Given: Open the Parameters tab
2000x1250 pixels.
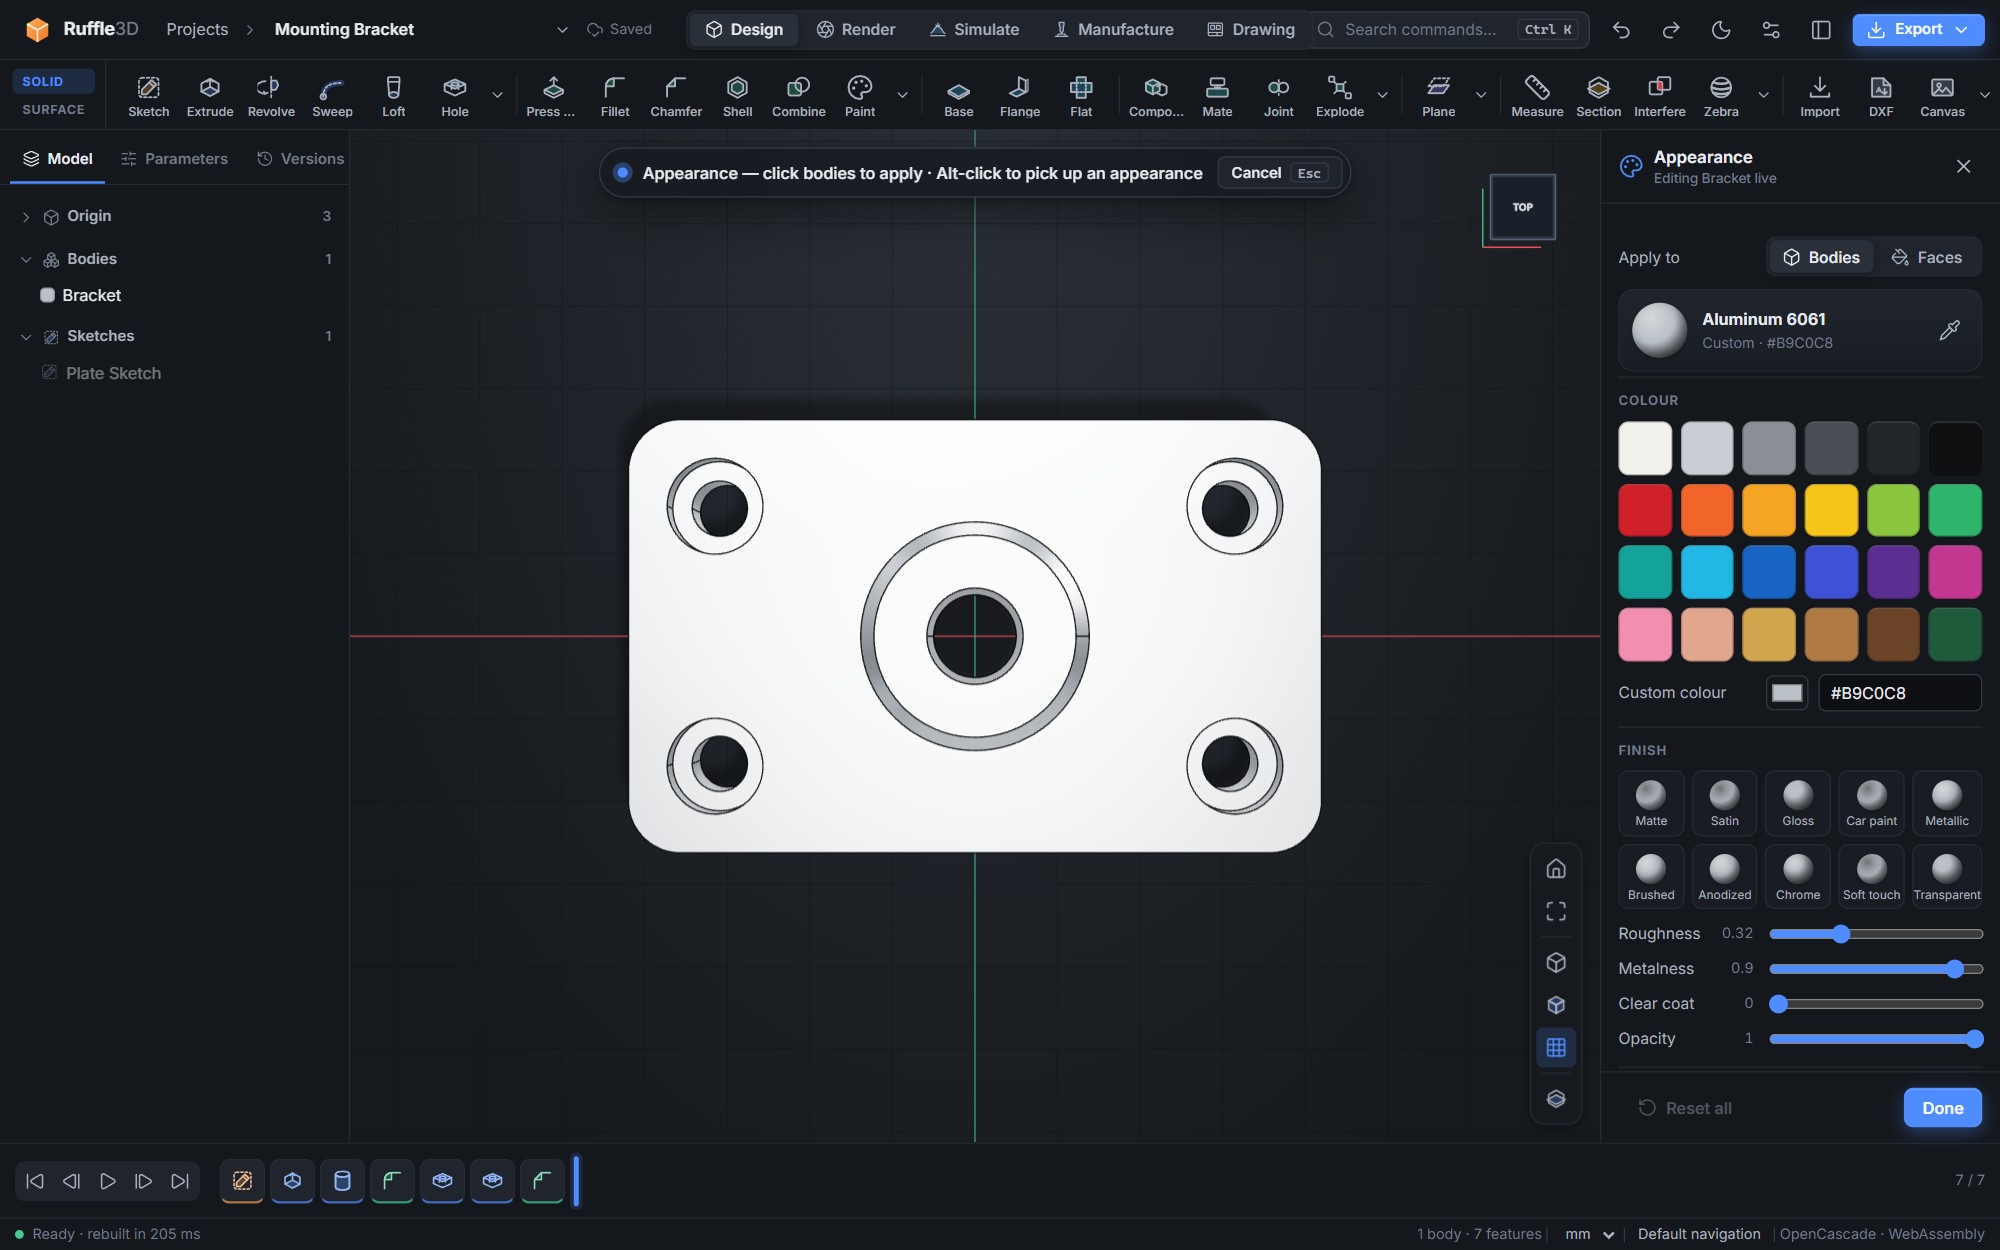Looking at the screenshot, I should pyautogui.click(x=174, y=159).
